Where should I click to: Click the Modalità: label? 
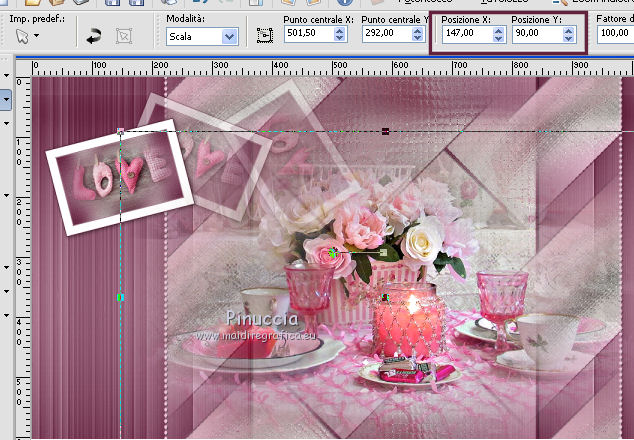click(186, 19)
